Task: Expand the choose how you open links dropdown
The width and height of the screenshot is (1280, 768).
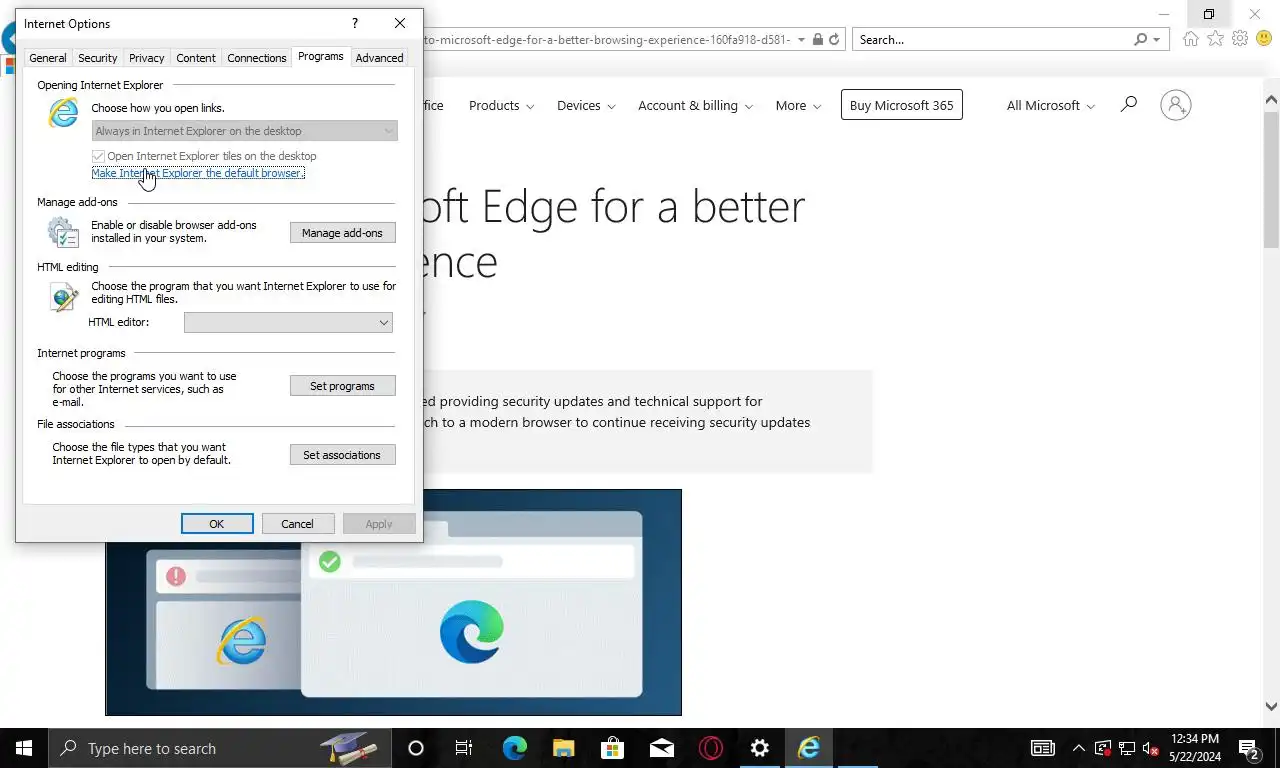Action: [245, 131]
